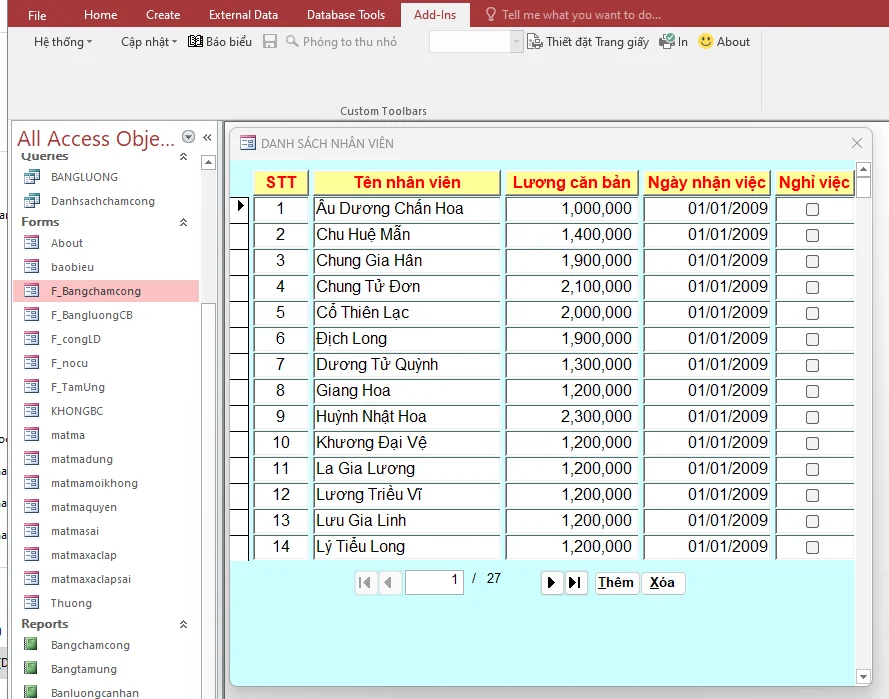Click the Xóa button

point(662,583)
